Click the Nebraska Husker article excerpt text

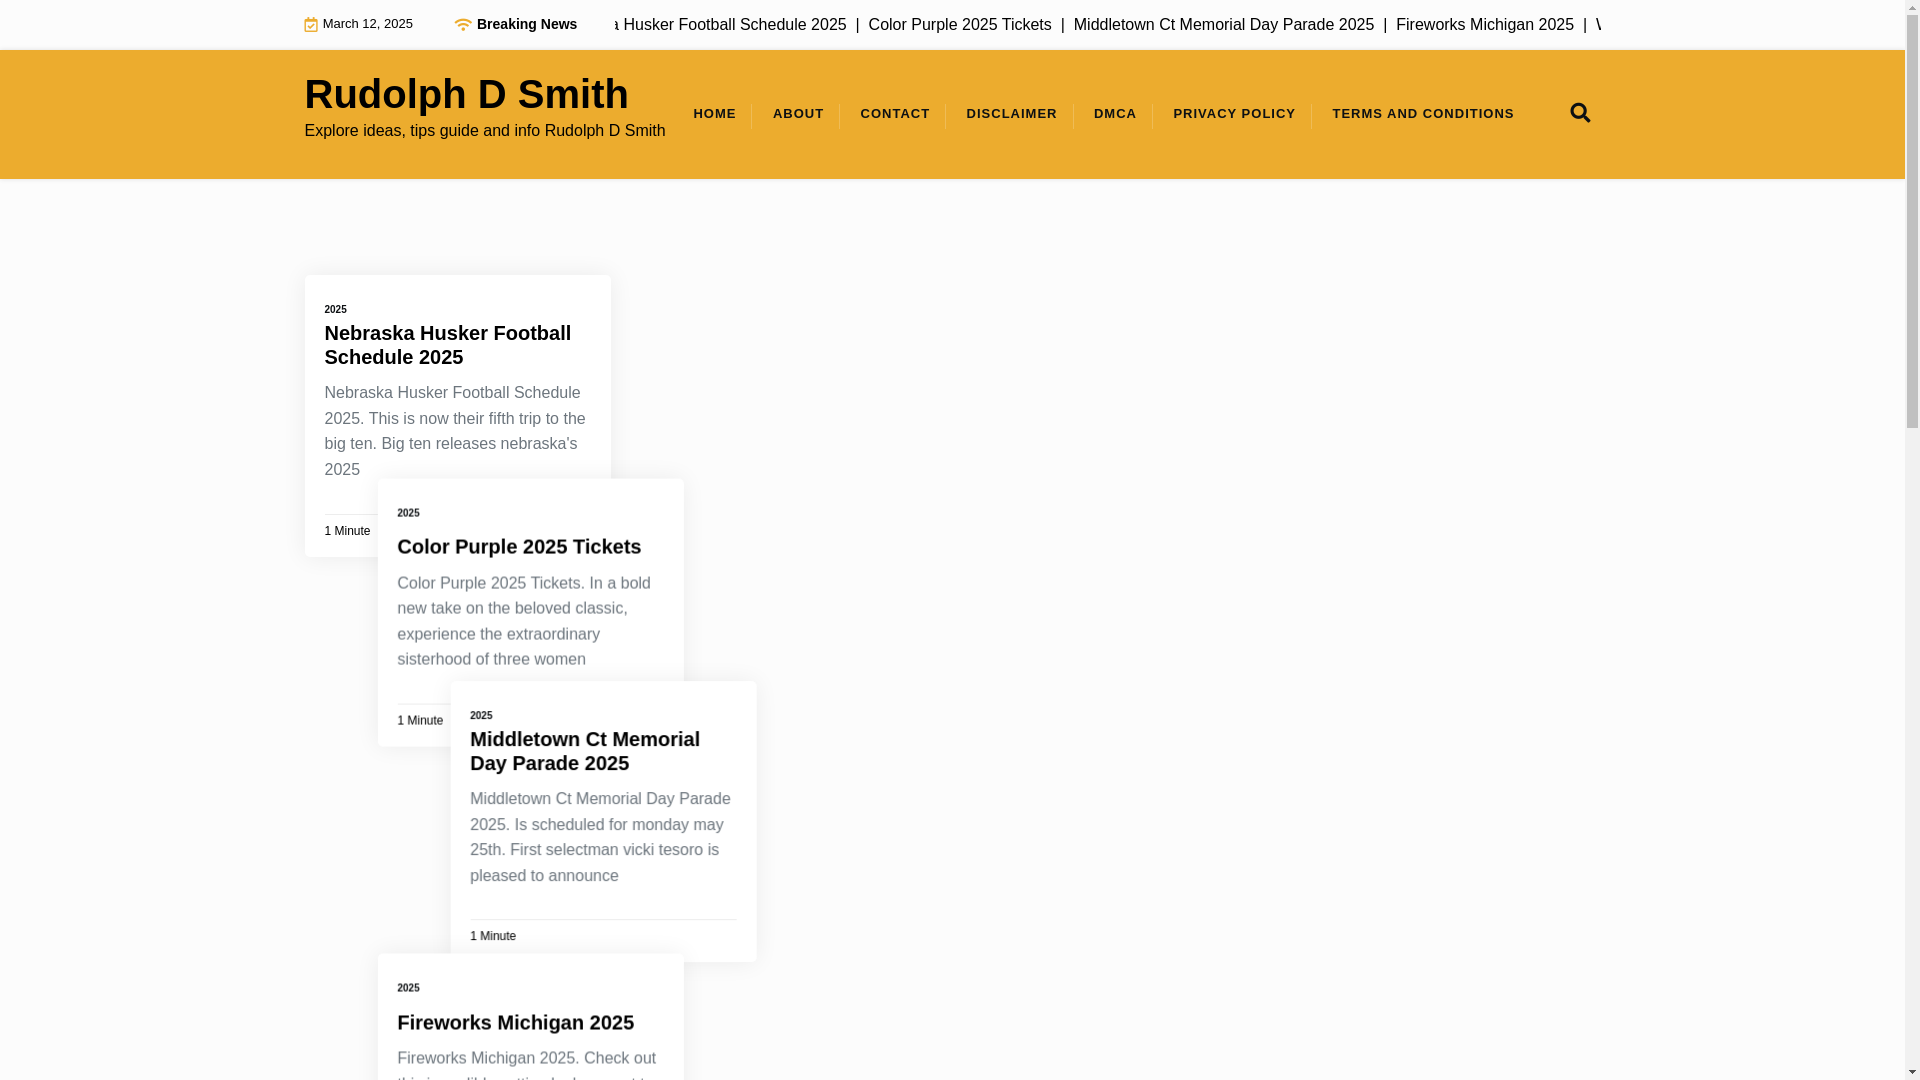pos(455,431)
